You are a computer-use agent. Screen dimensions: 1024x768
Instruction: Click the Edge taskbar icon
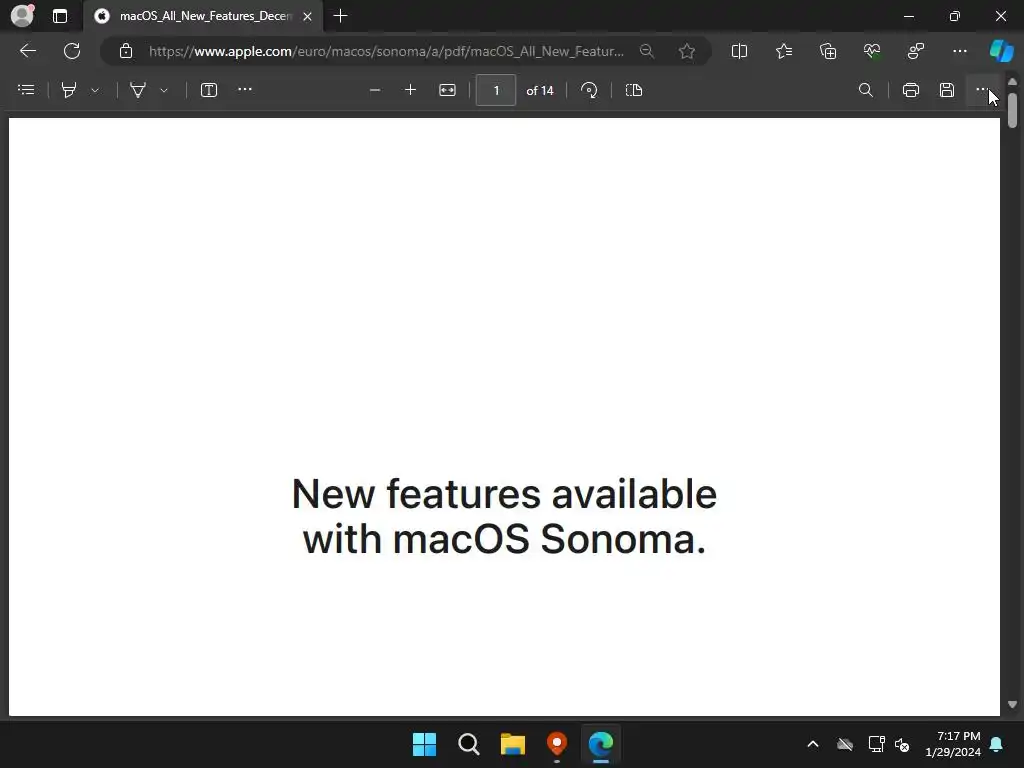point(601,744)
